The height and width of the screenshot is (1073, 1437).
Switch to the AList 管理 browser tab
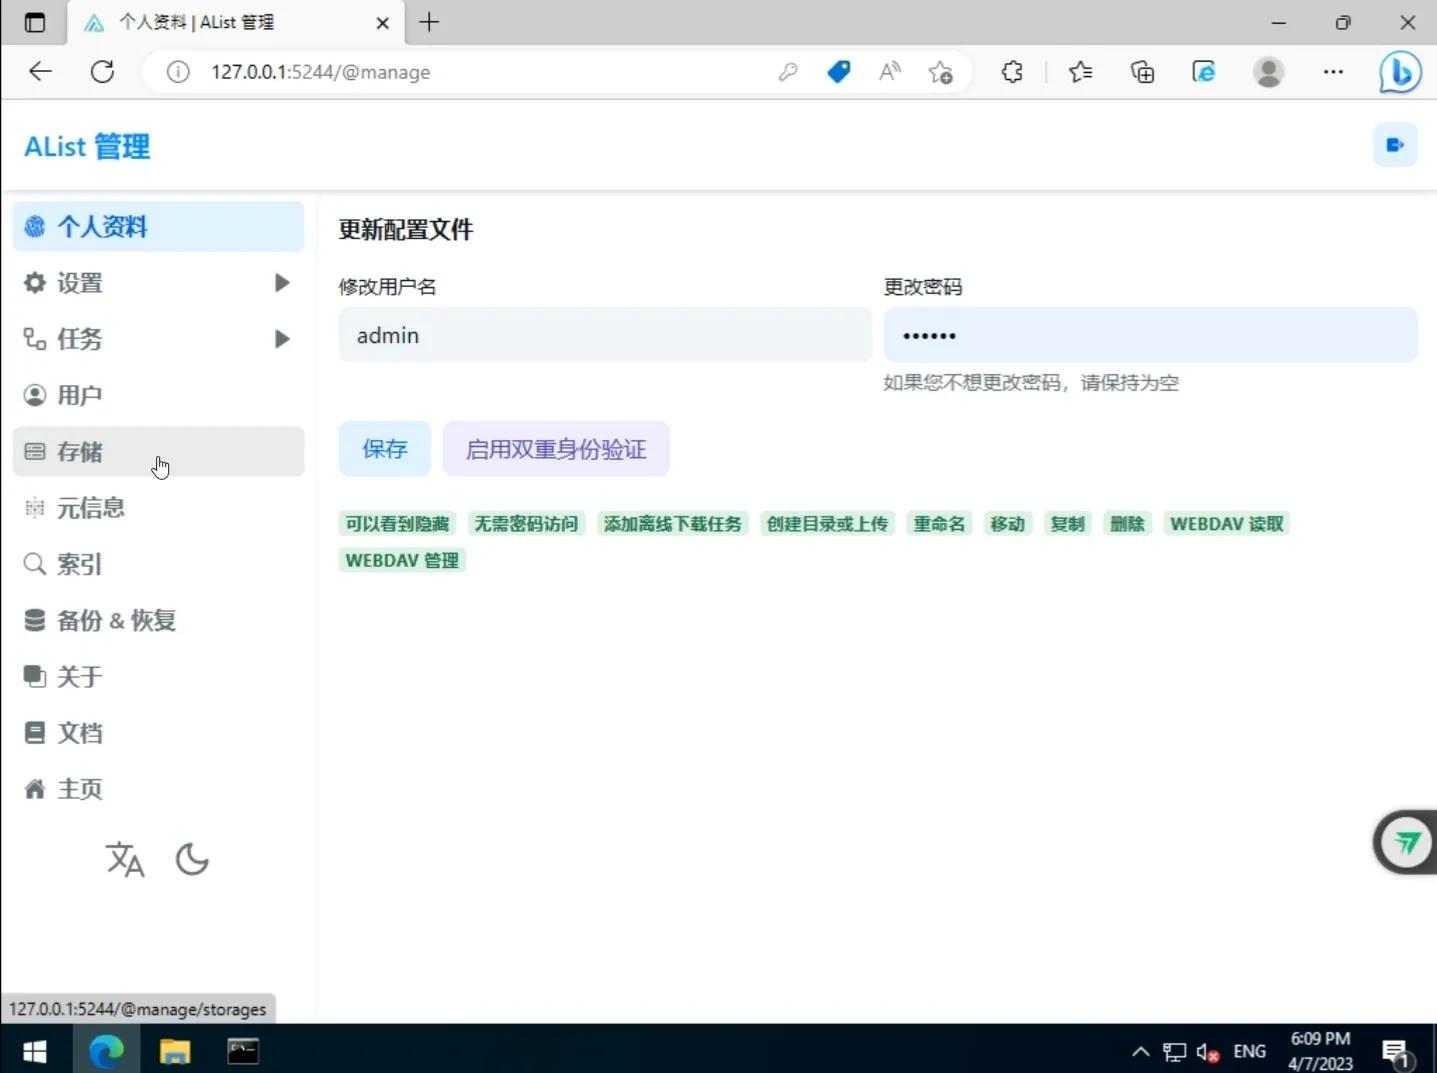point(210,22)
